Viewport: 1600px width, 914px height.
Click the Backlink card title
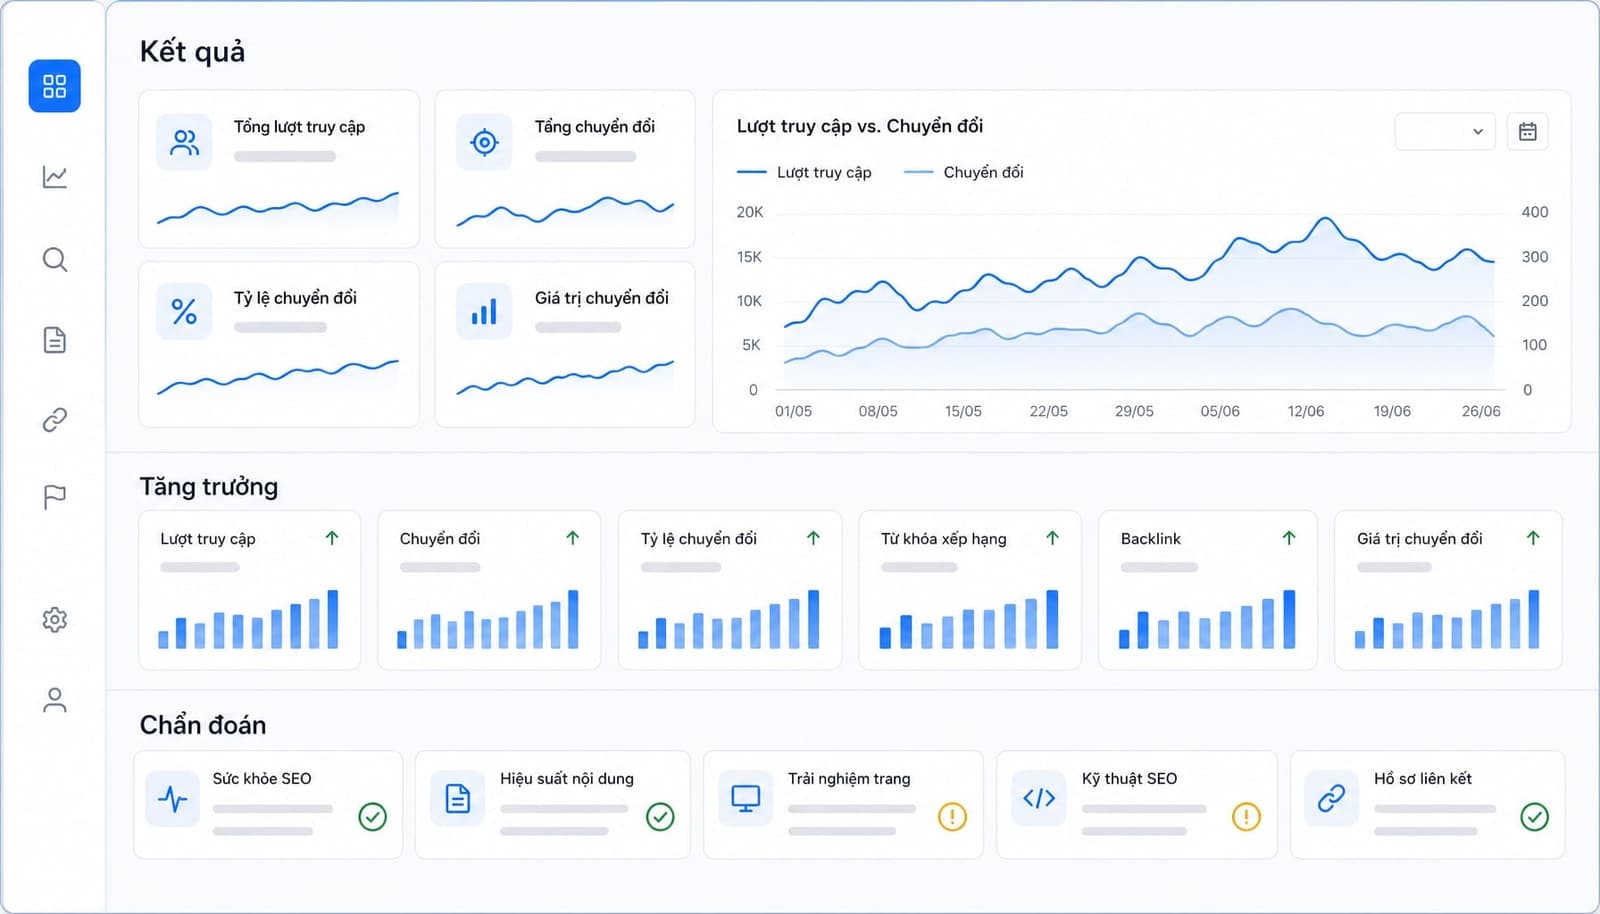click(x=1151, y=538)
